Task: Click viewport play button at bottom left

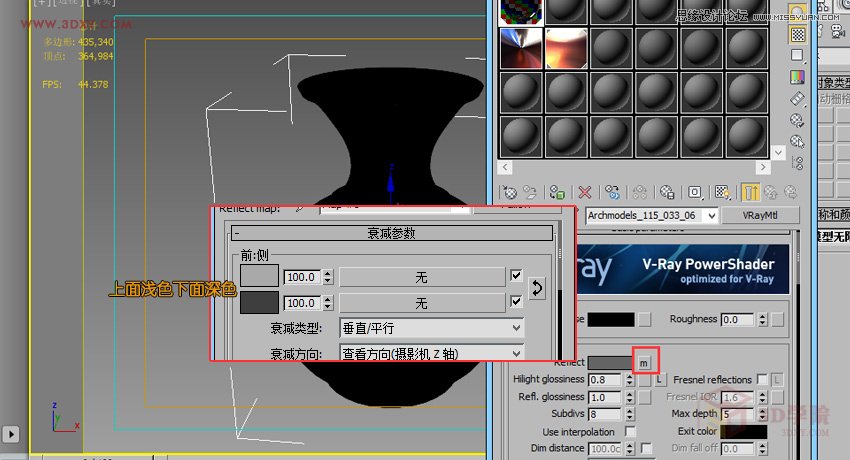Action: pos(10,434)
